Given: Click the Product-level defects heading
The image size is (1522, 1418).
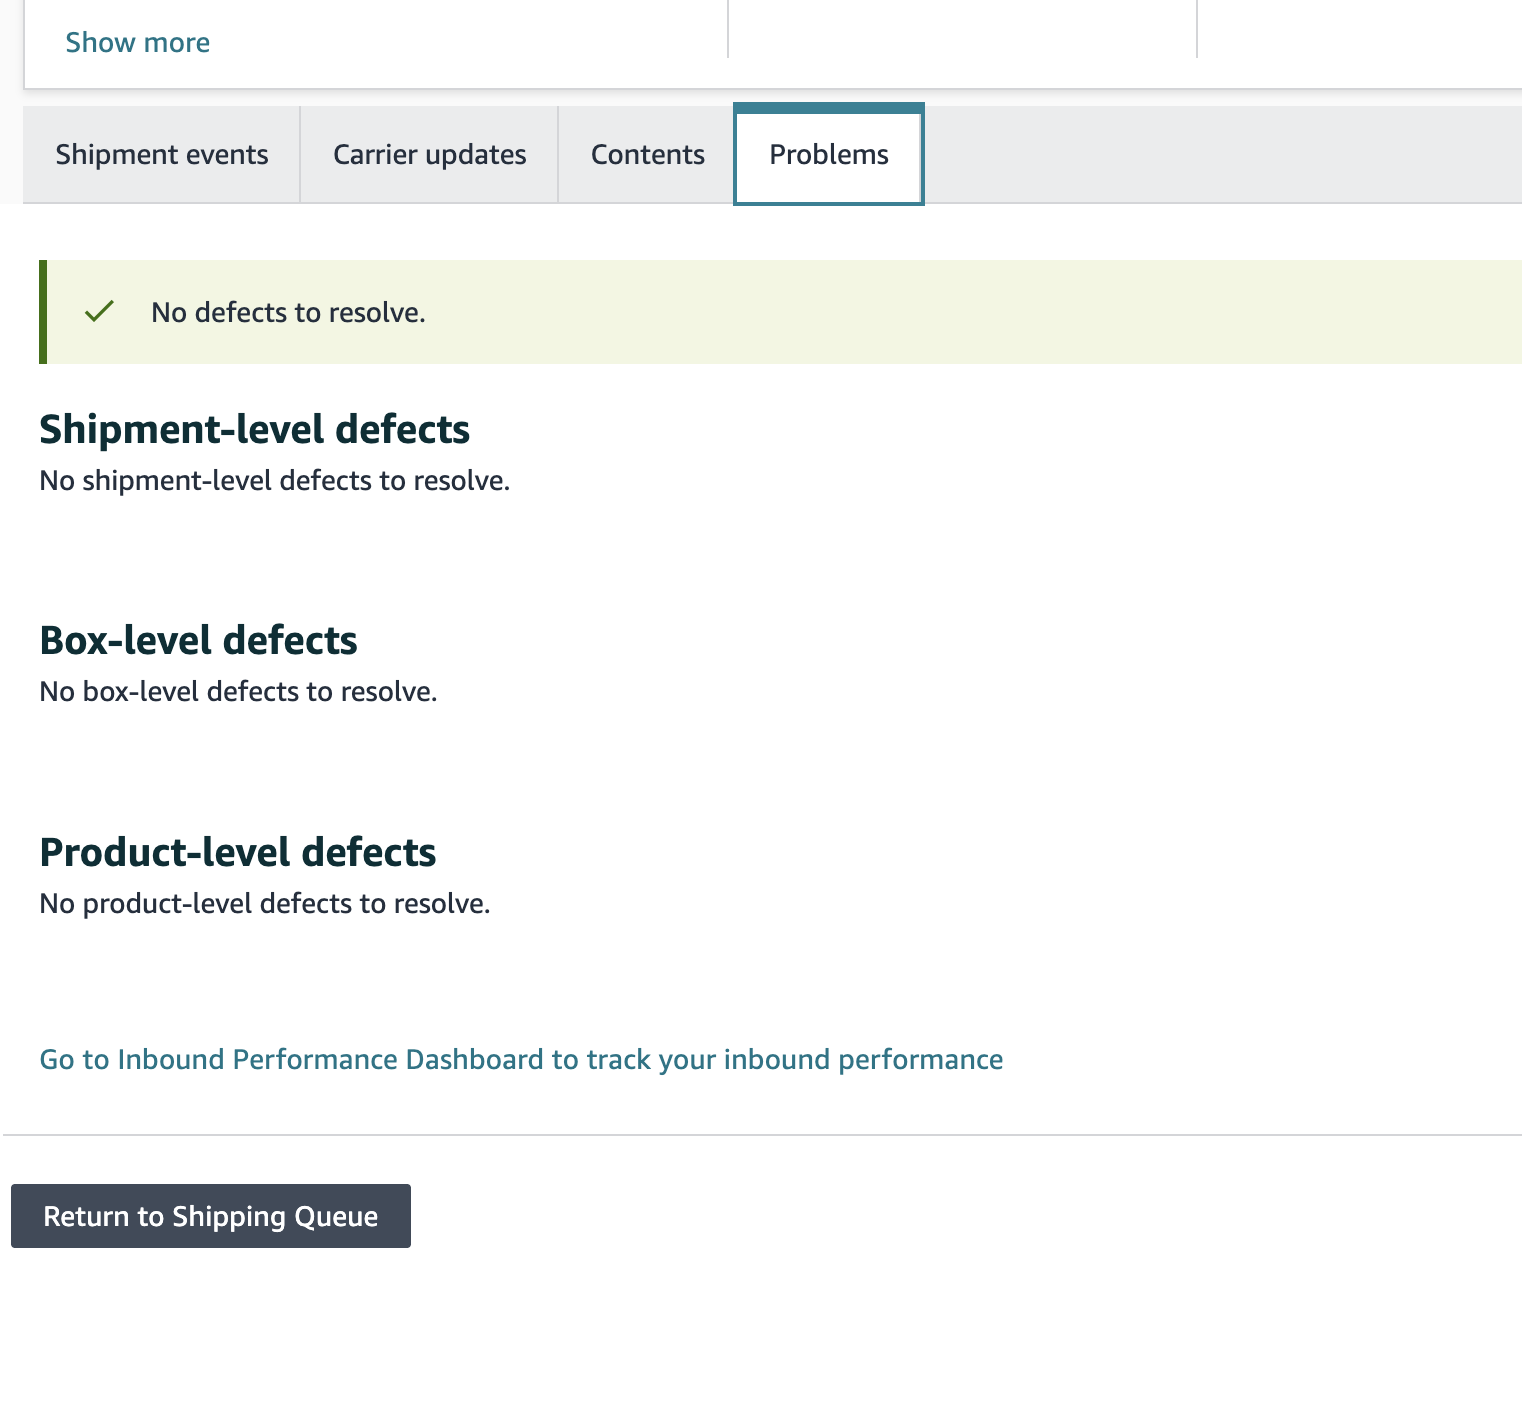Looking at the screenshot, I should click(x=238, y=852).
